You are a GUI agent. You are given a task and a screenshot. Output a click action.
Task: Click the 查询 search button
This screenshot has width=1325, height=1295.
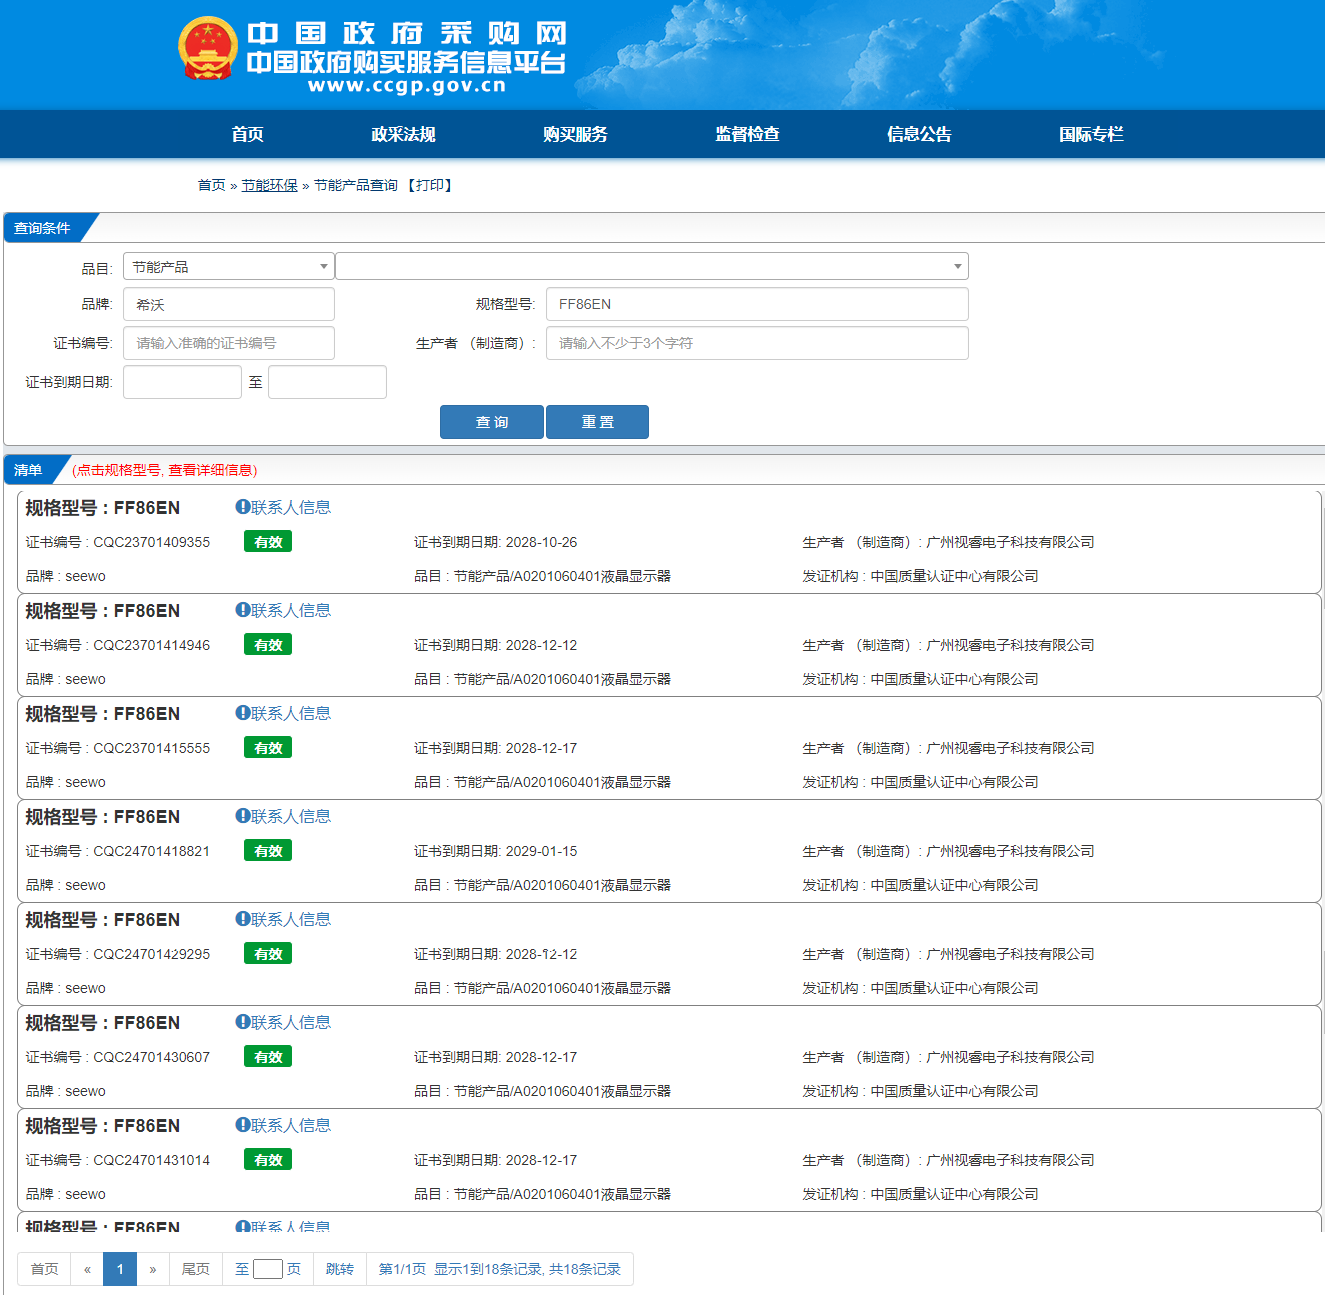click(492, 422)
